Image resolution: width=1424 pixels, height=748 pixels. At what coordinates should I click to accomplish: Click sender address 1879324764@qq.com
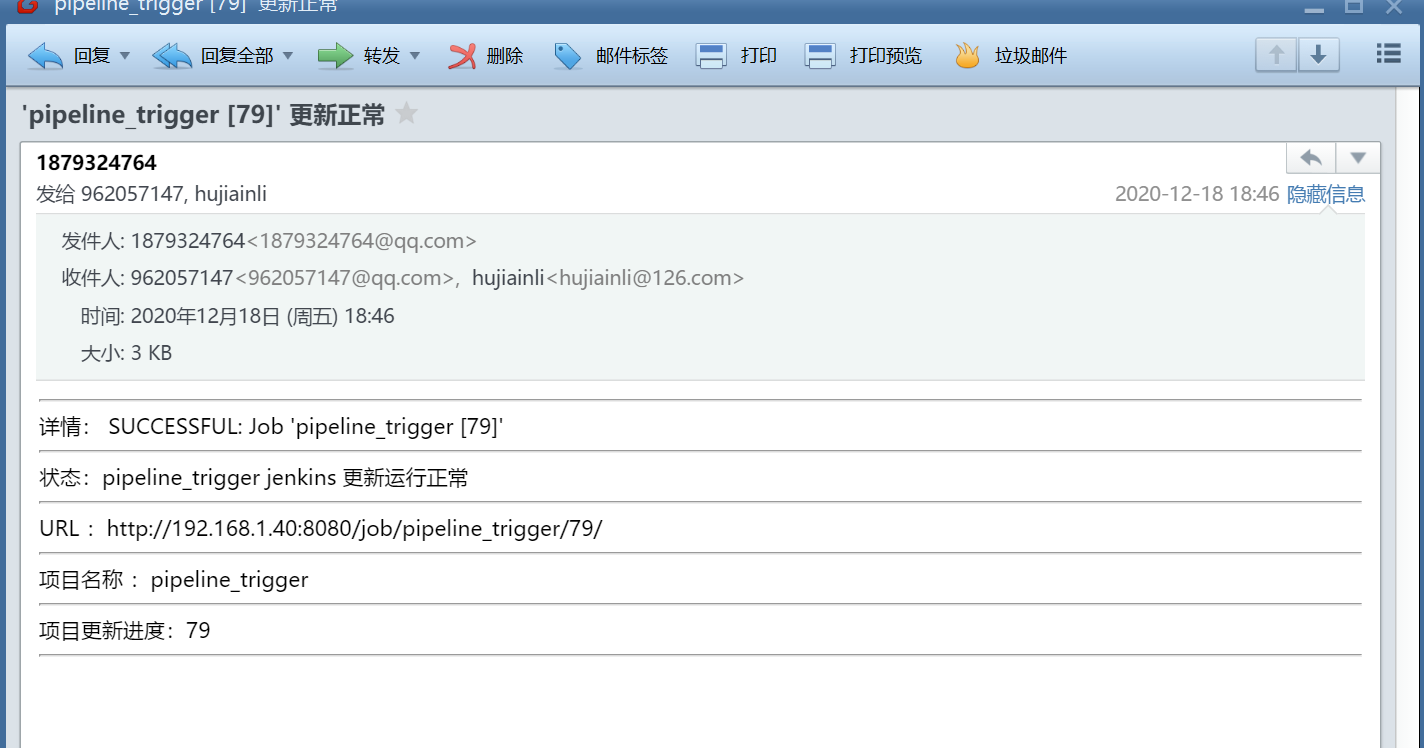pyautogui.click(x=361, y=241)
